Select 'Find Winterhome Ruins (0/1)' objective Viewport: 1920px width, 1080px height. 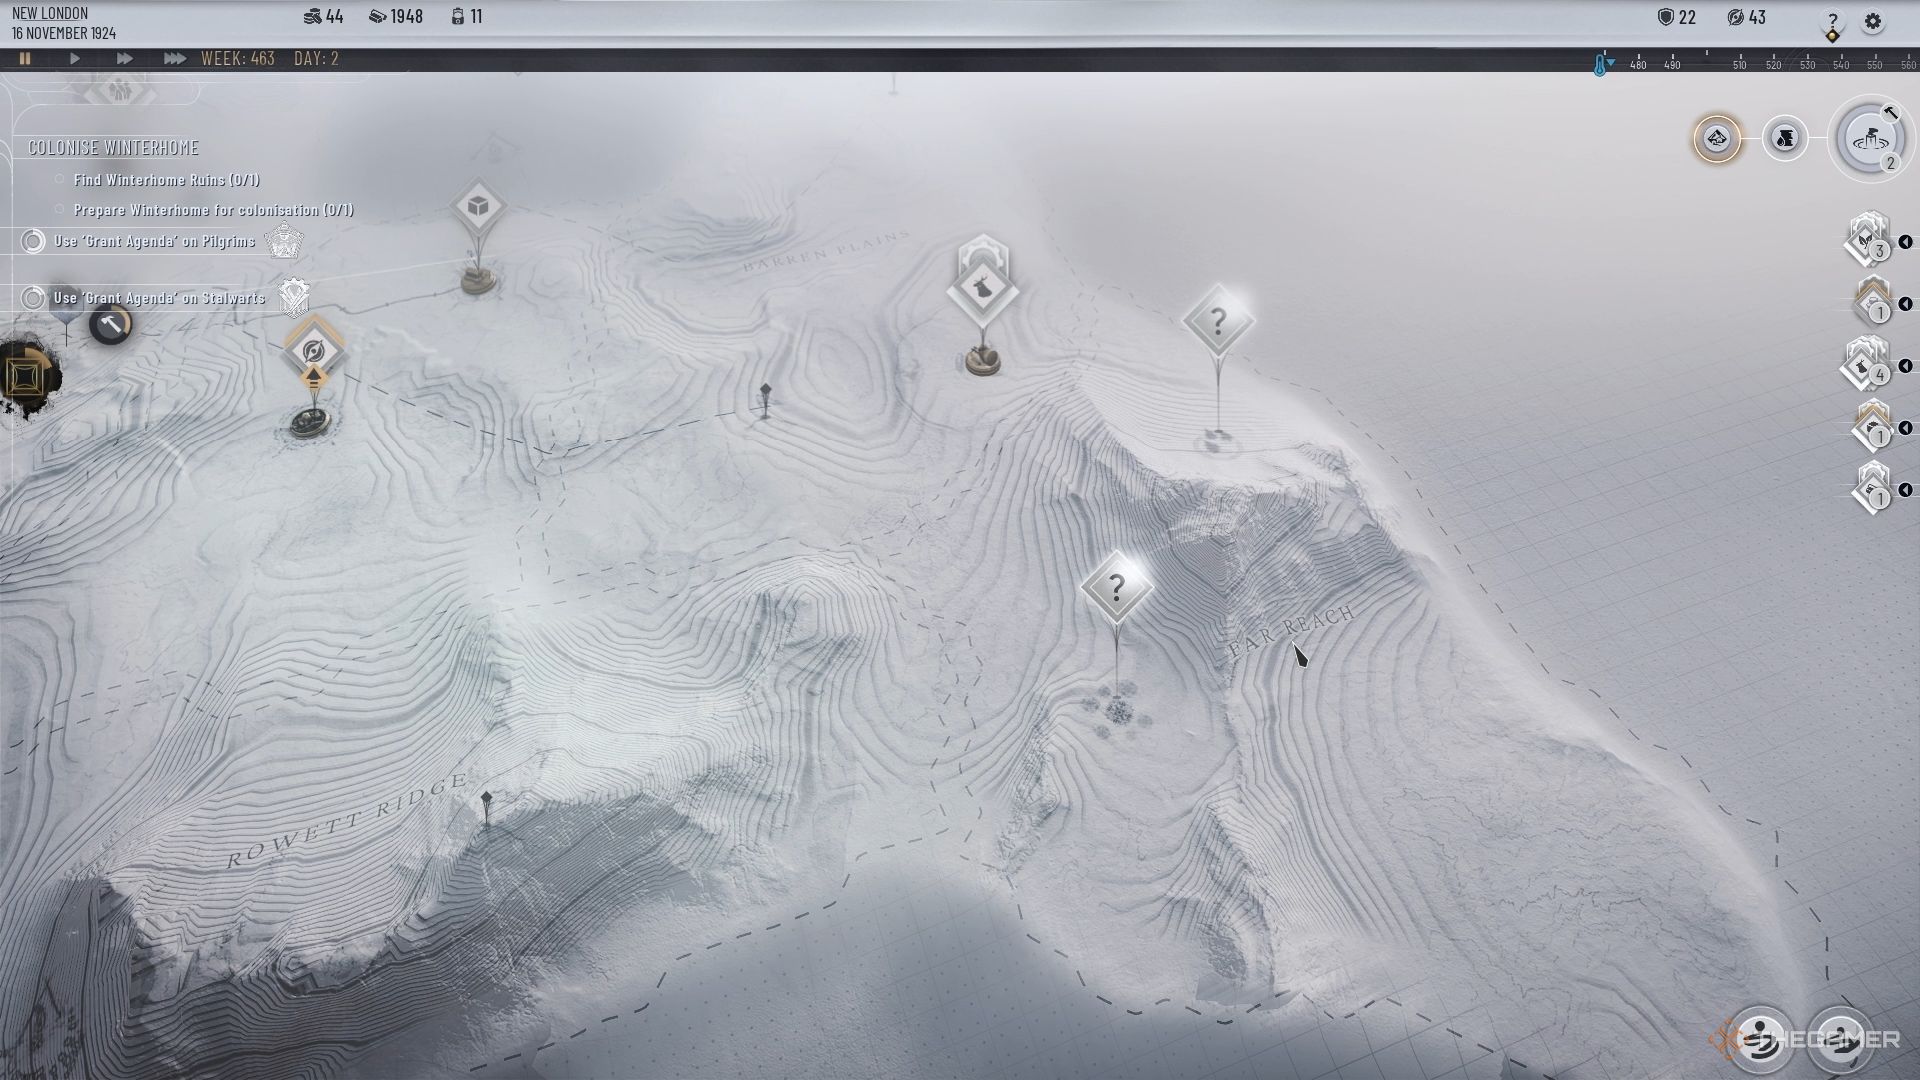166,180
